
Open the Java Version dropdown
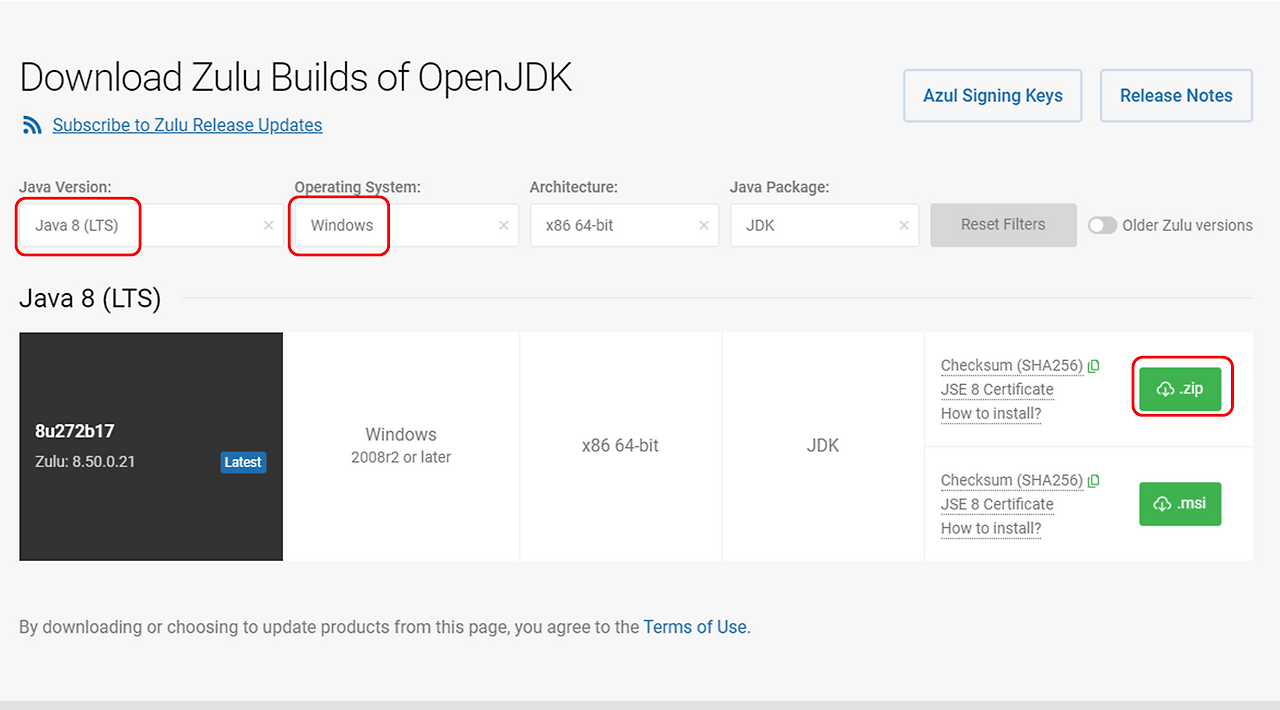[x=150, y=225]
